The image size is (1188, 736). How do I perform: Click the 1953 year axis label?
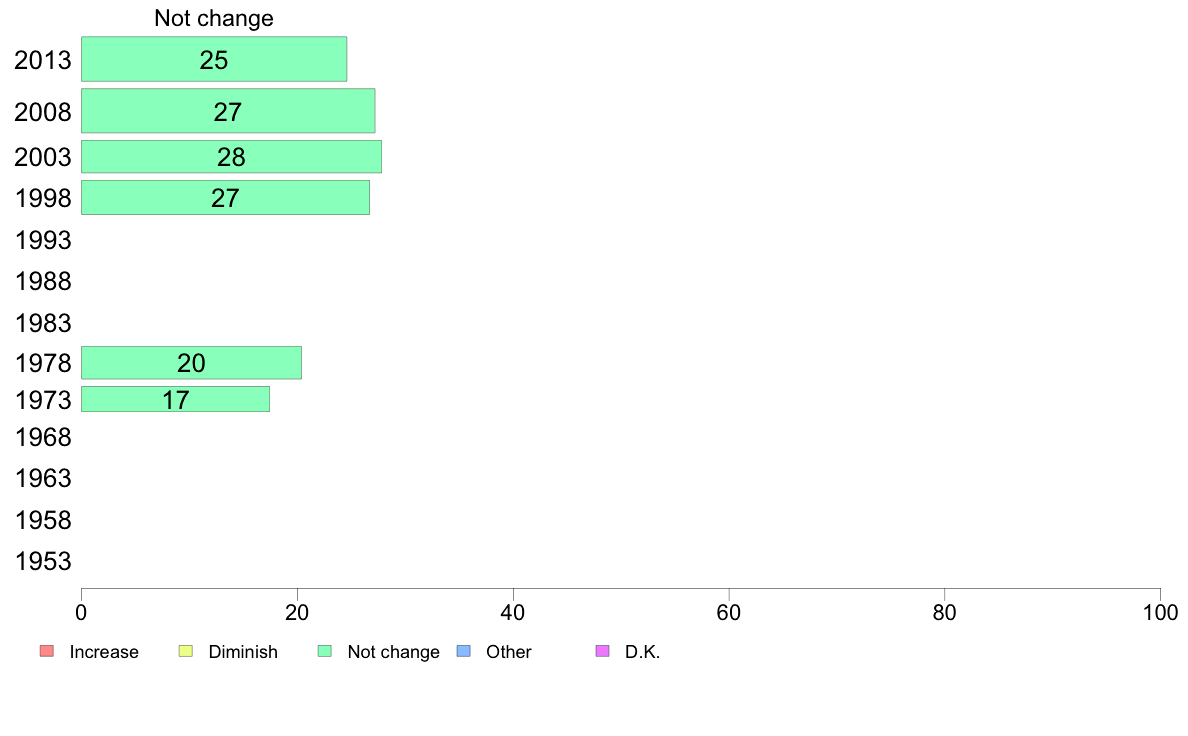click(x=43, y=562)
